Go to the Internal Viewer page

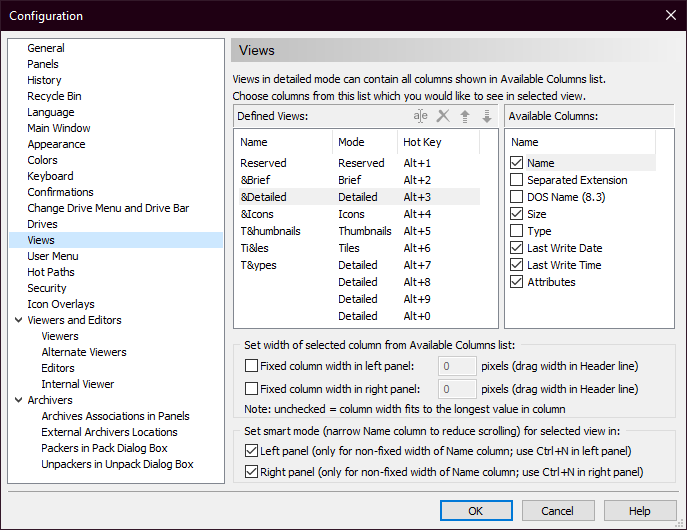pyautogui.click(x=77, y=384)
